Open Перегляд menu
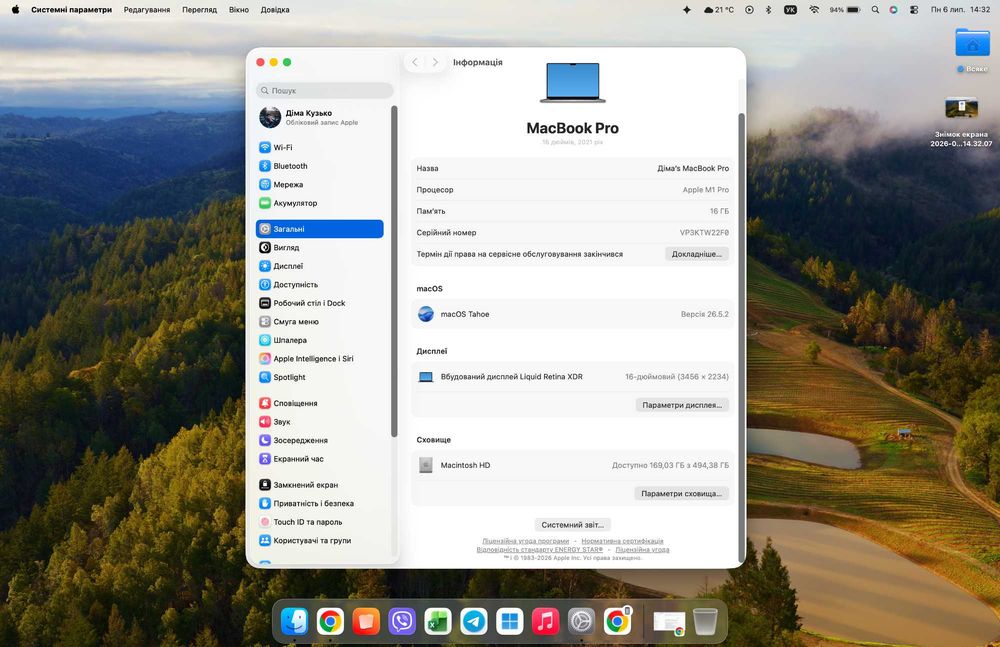Image resolution: width=1000 pixels, height=647 pixels. point(200,10)
